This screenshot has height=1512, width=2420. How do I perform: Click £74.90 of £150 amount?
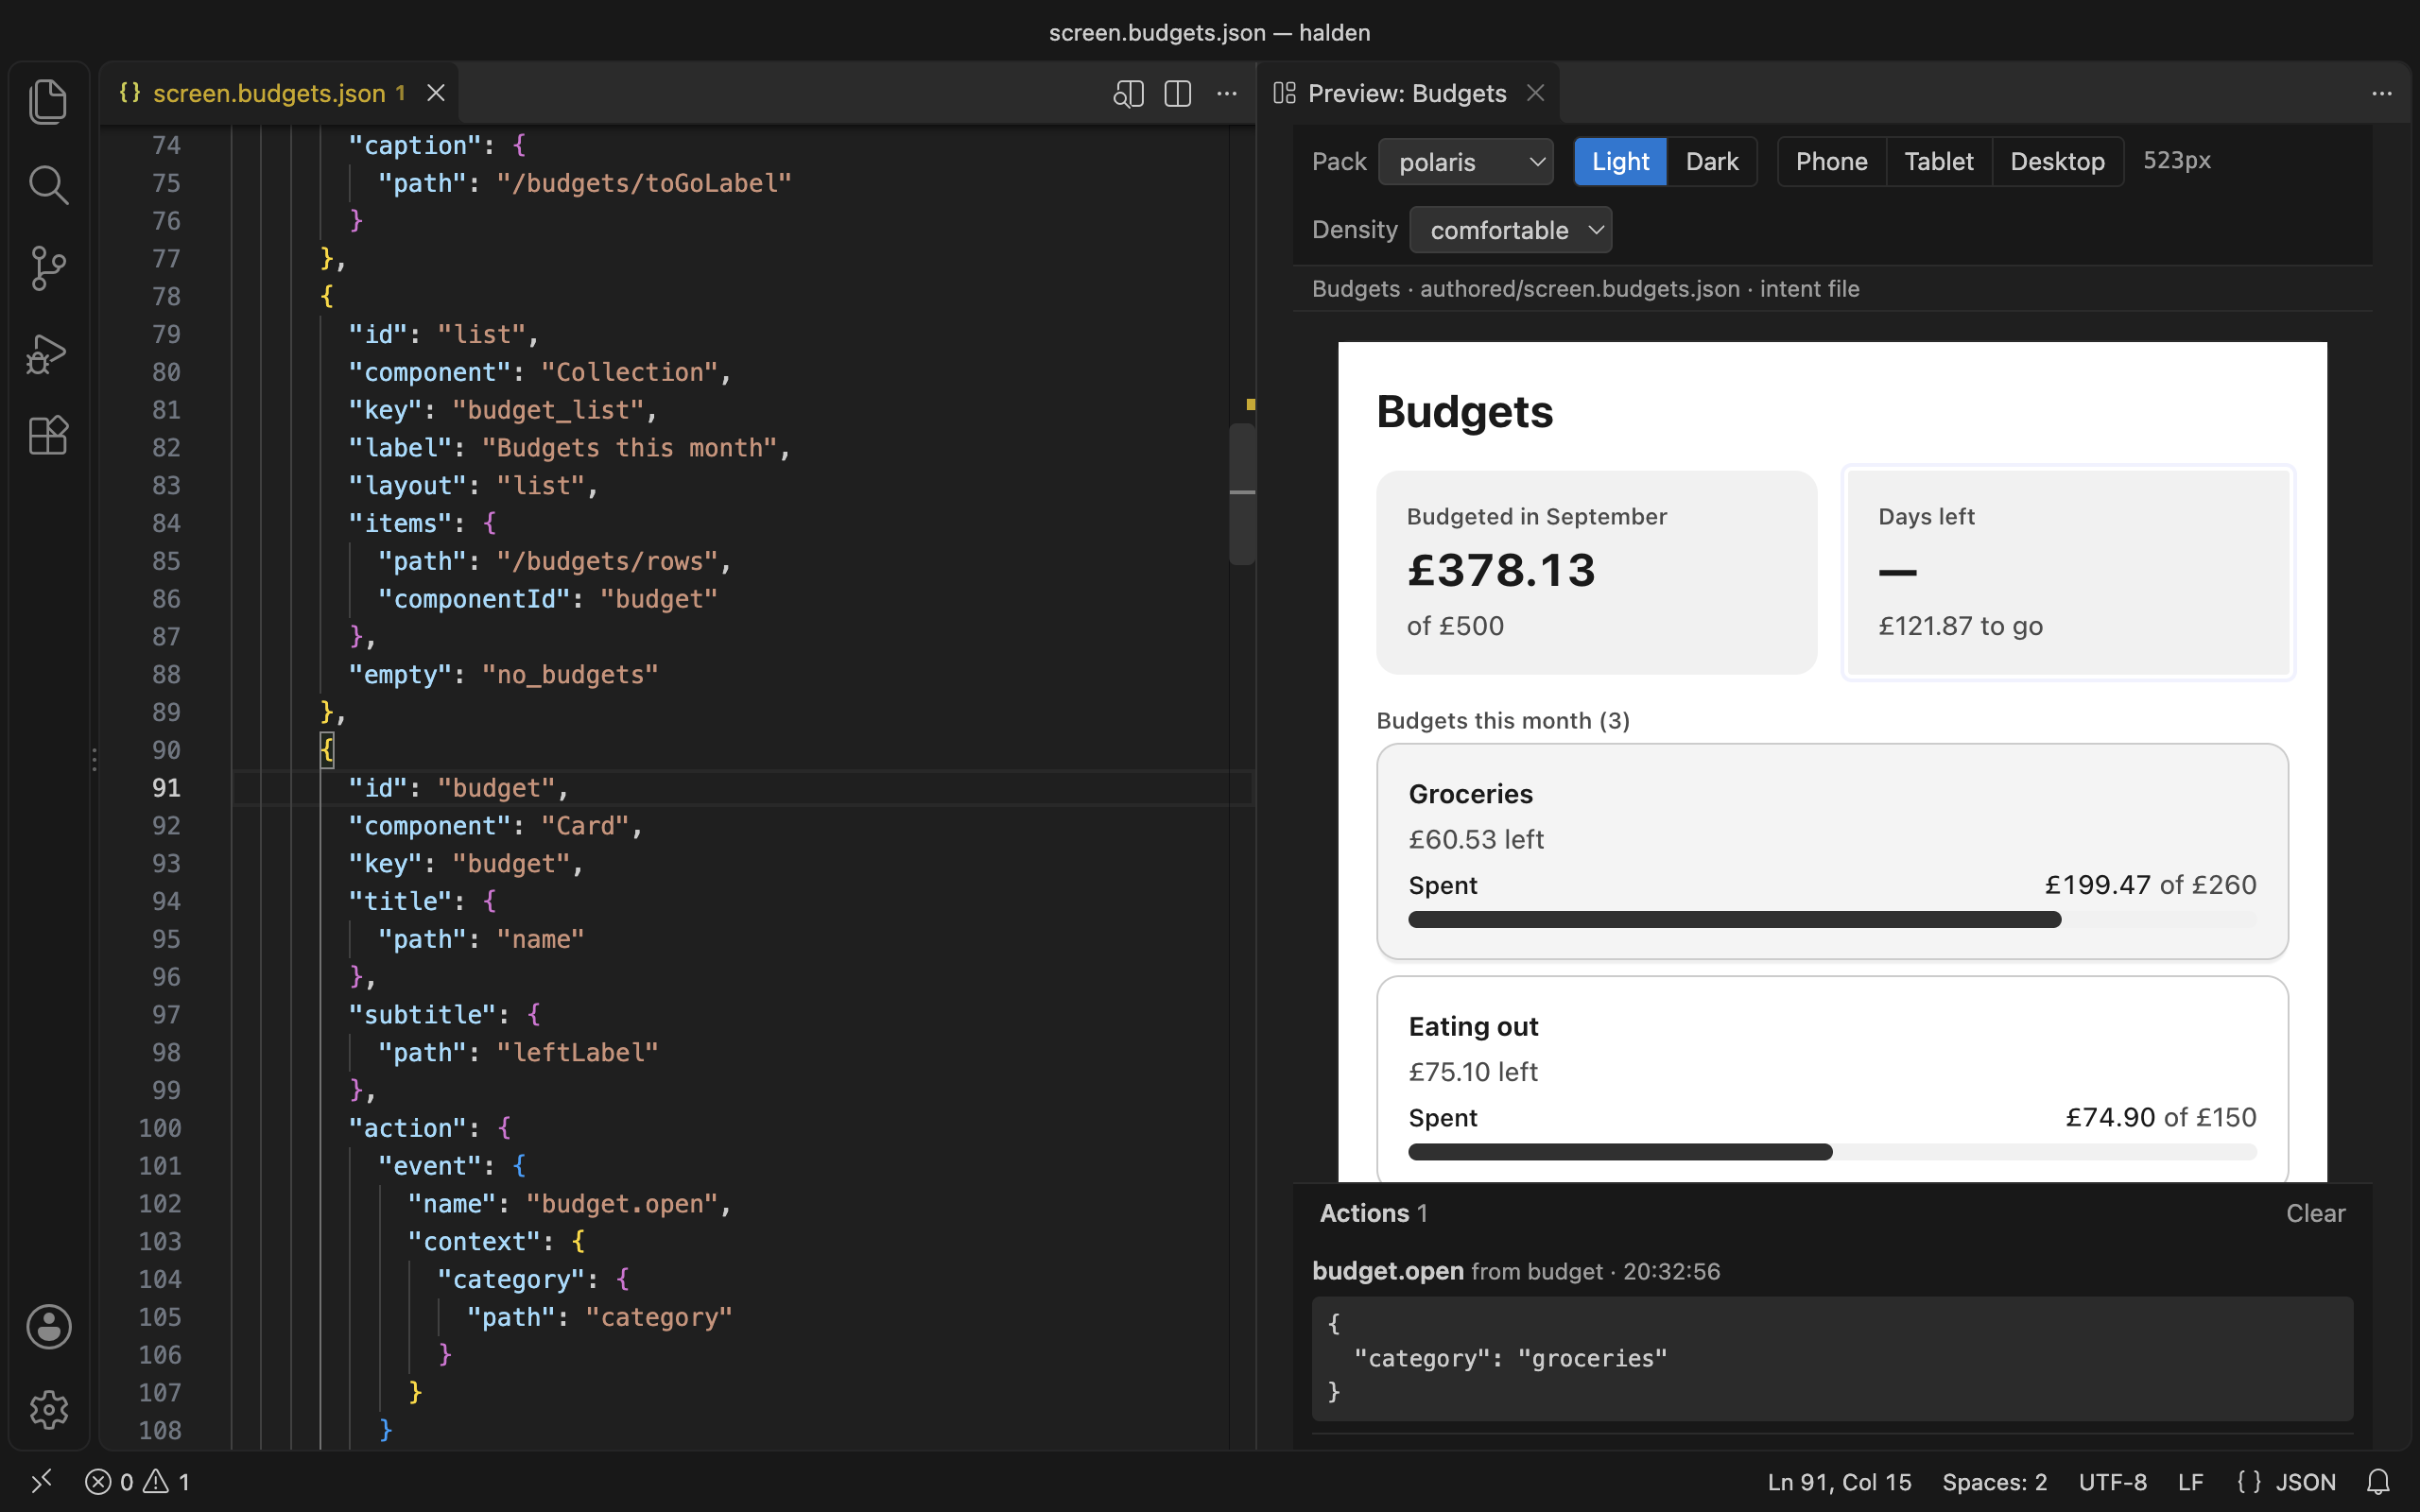[x=2160, y=1117]
